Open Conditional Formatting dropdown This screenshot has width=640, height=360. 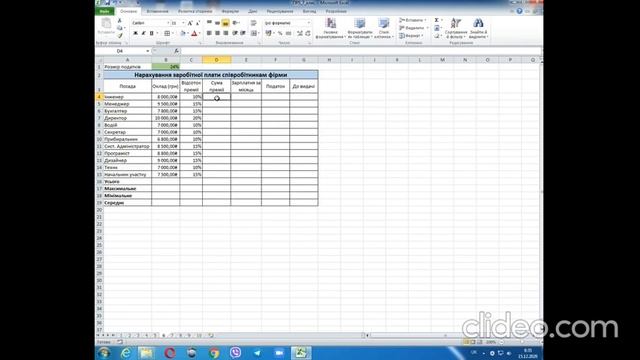(331, 28)
